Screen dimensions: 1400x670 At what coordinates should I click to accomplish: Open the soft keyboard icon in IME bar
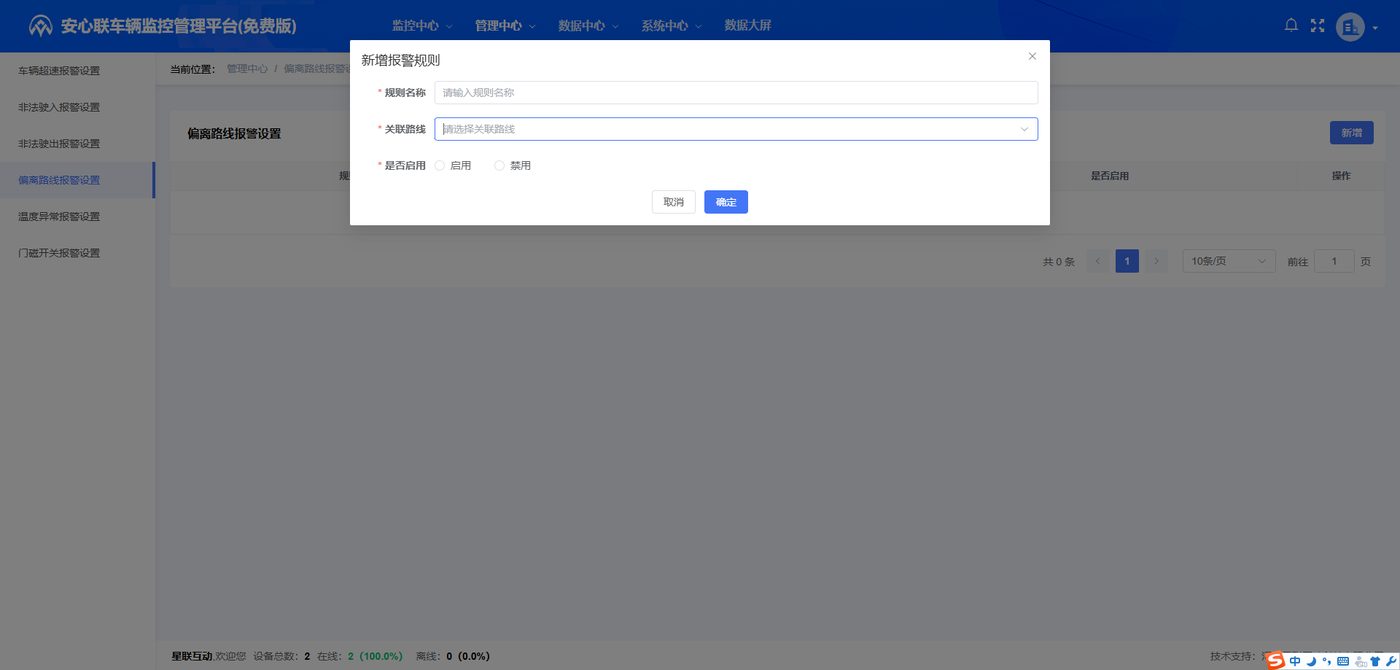[x=1343, y=661]
